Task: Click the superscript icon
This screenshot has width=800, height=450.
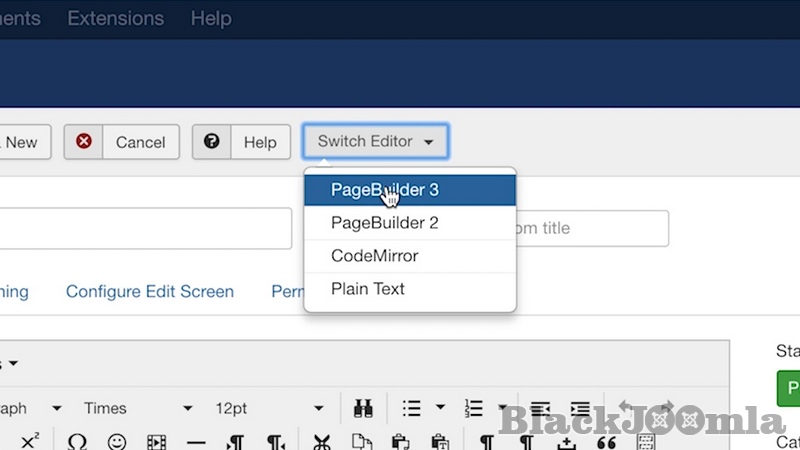Action: point(30,440)
